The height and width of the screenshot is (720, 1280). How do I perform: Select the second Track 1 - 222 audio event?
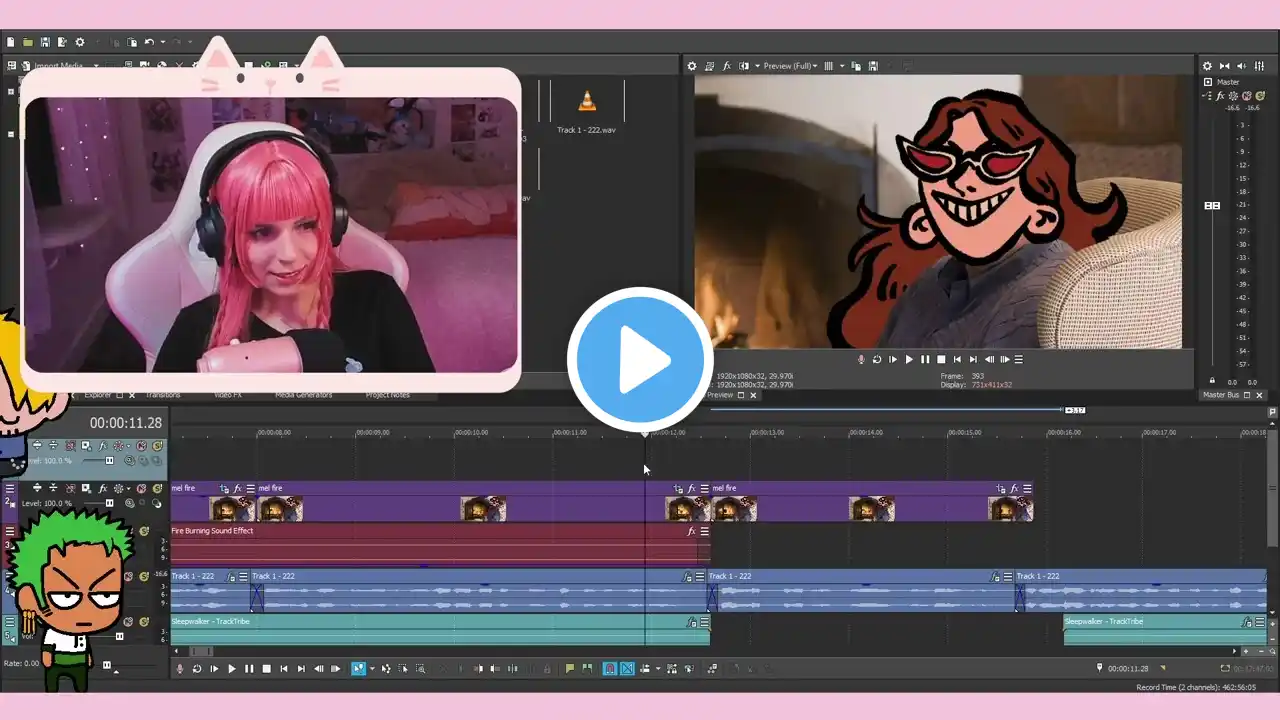tap(480, 592)
